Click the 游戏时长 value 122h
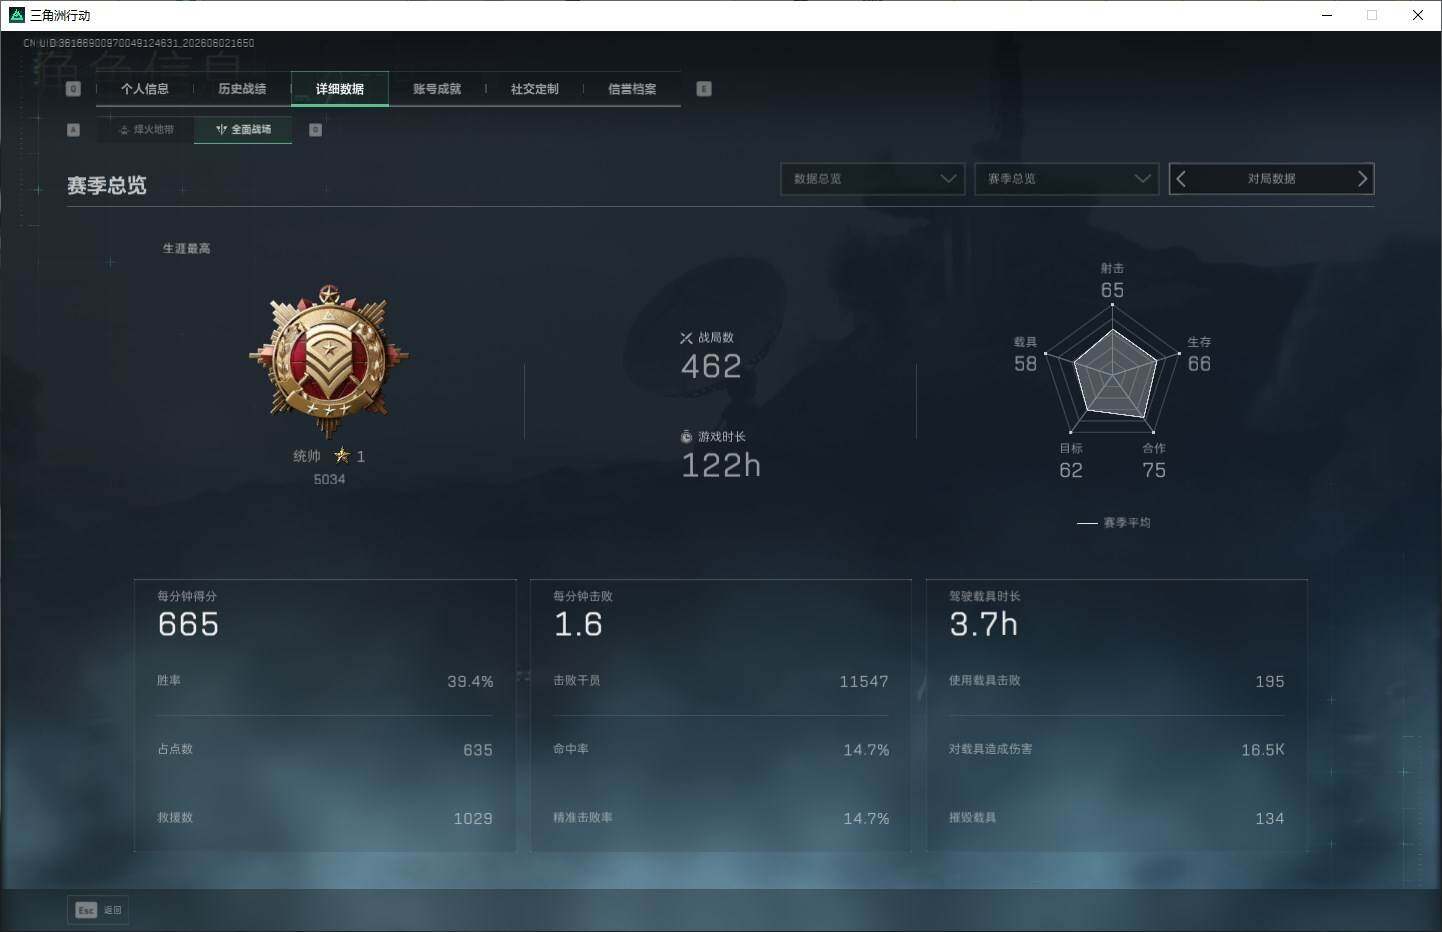The width and height of the screenshot is (1442, 932). [721, 466]
